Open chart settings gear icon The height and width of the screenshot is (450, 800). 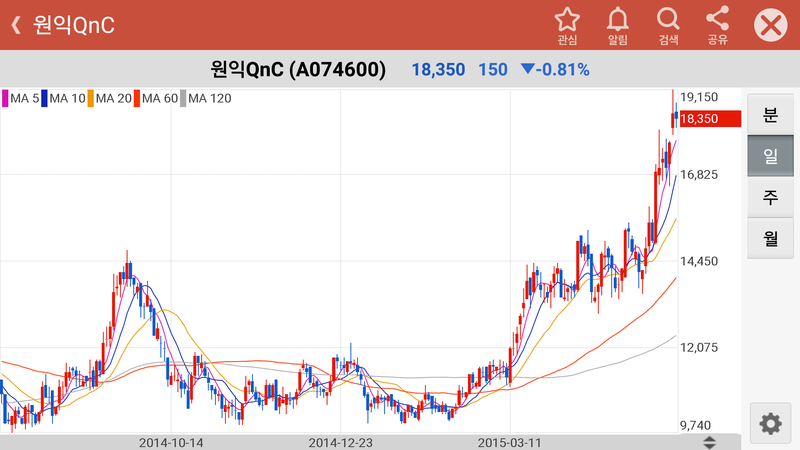[x=770, y=423]
